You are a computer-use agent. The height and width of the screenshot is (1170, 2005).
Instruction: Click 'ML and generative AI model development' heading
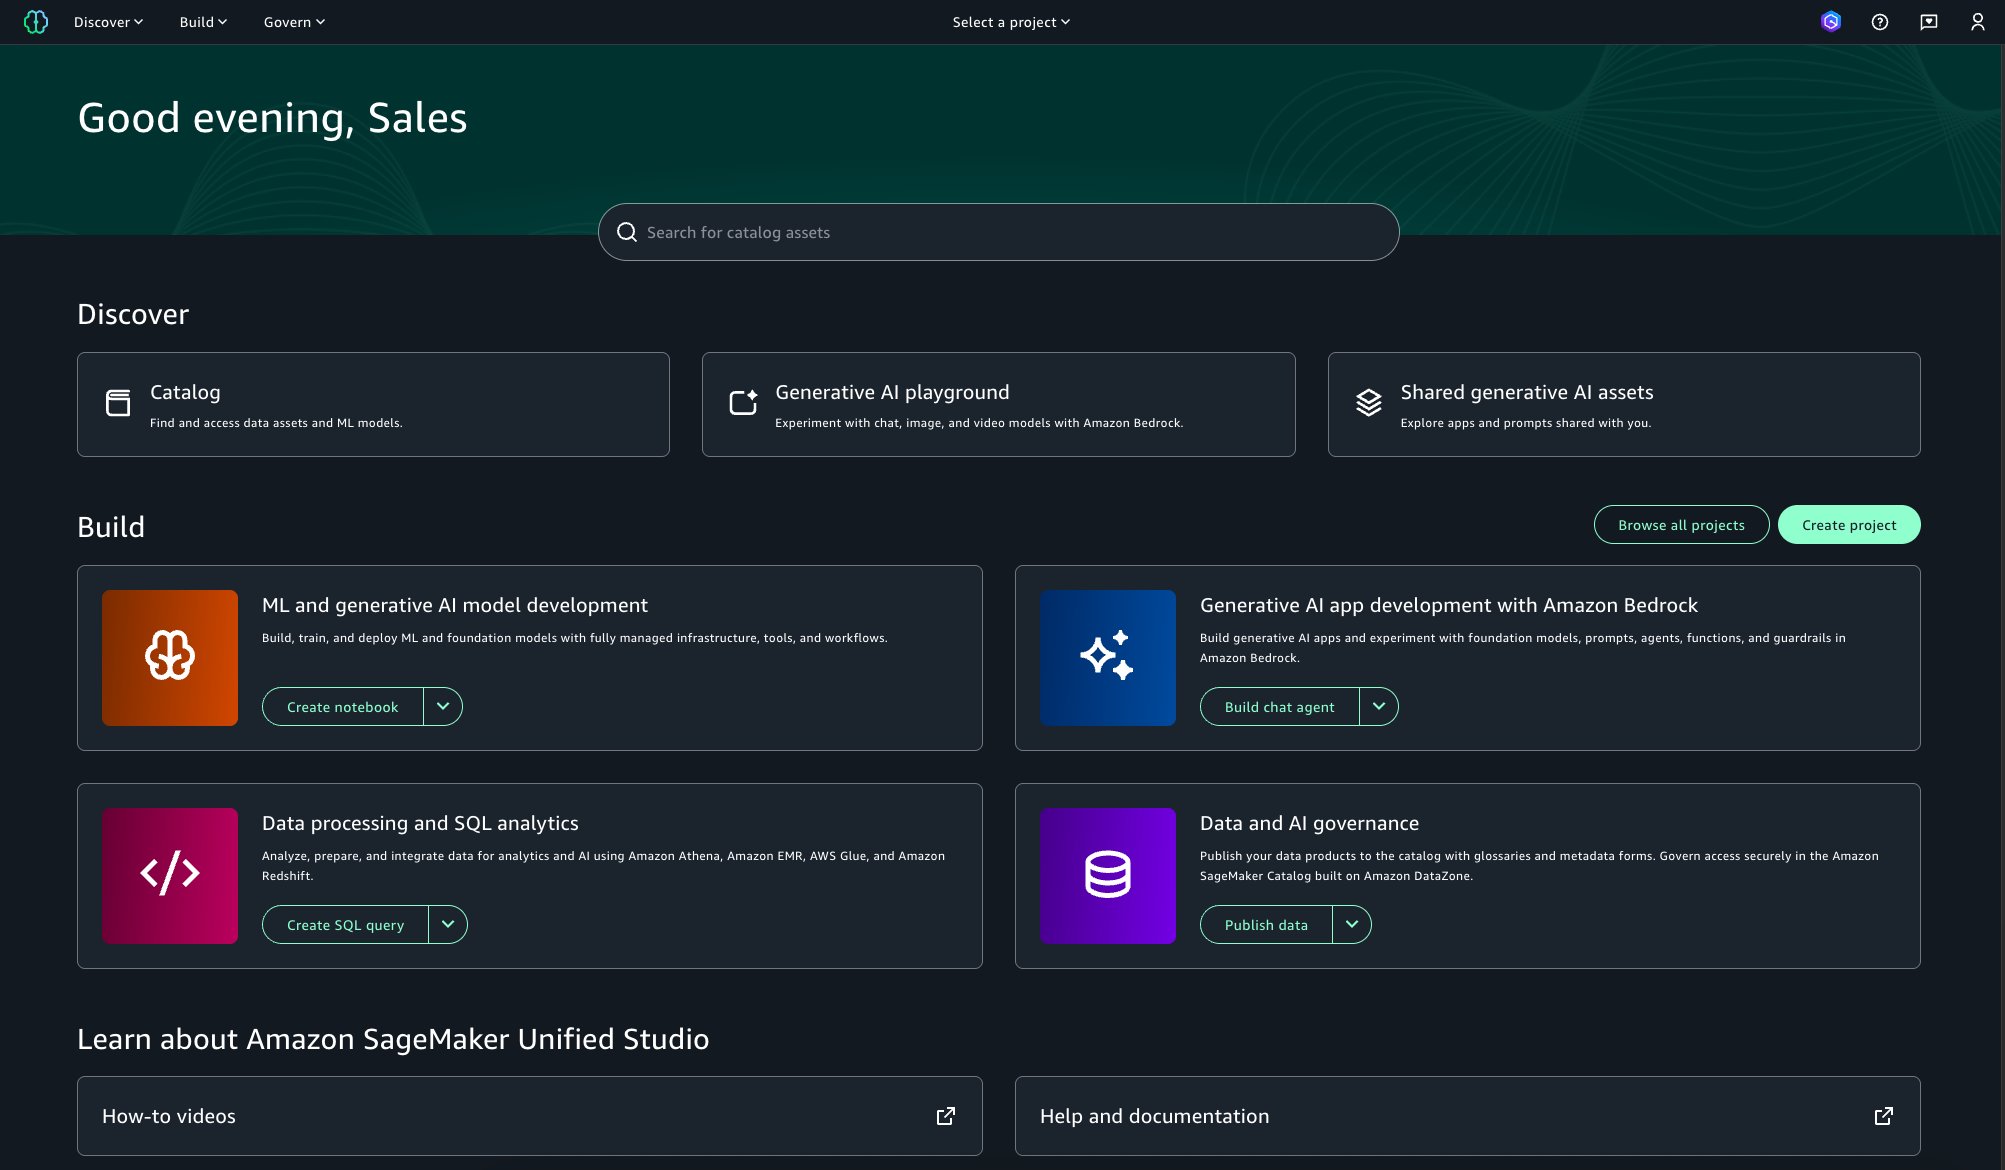pos(455,605)
